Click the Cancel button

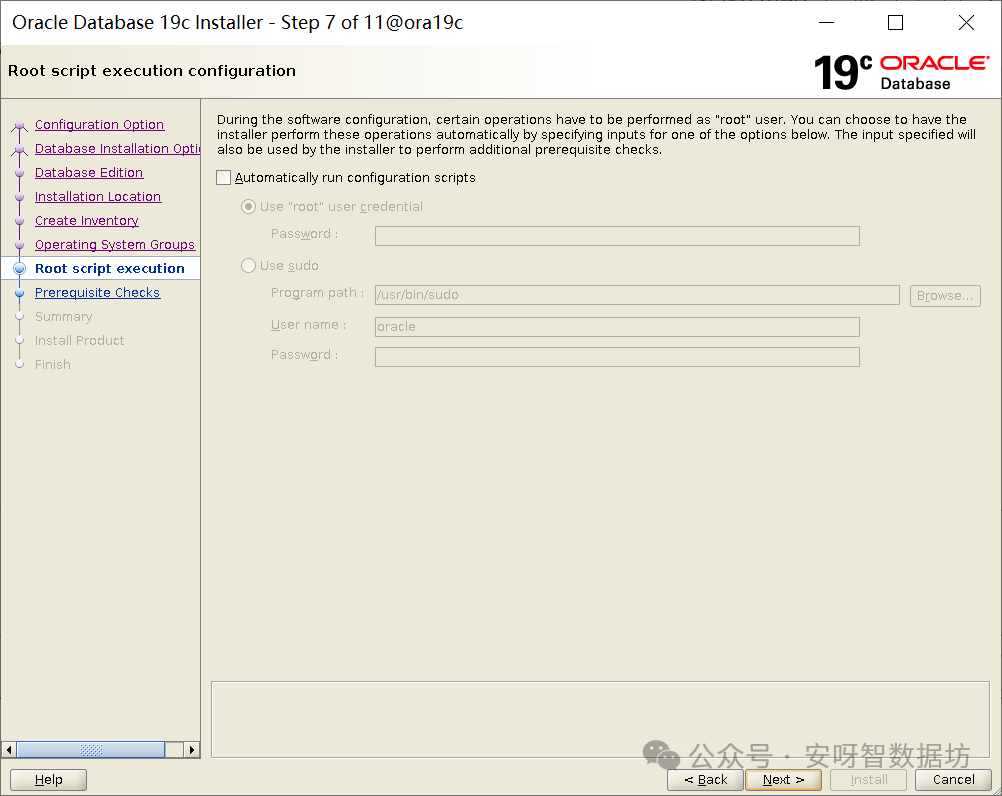coord(953,779)
